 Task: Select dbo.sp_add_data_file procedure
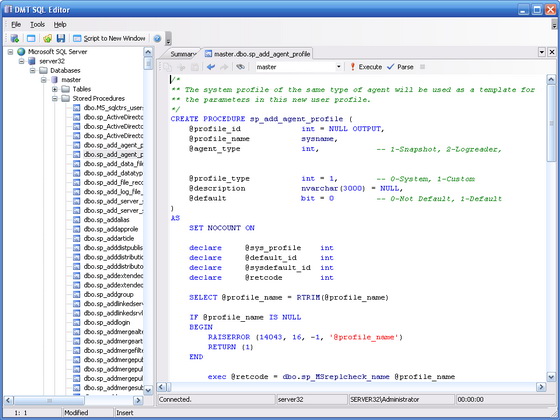113,164
